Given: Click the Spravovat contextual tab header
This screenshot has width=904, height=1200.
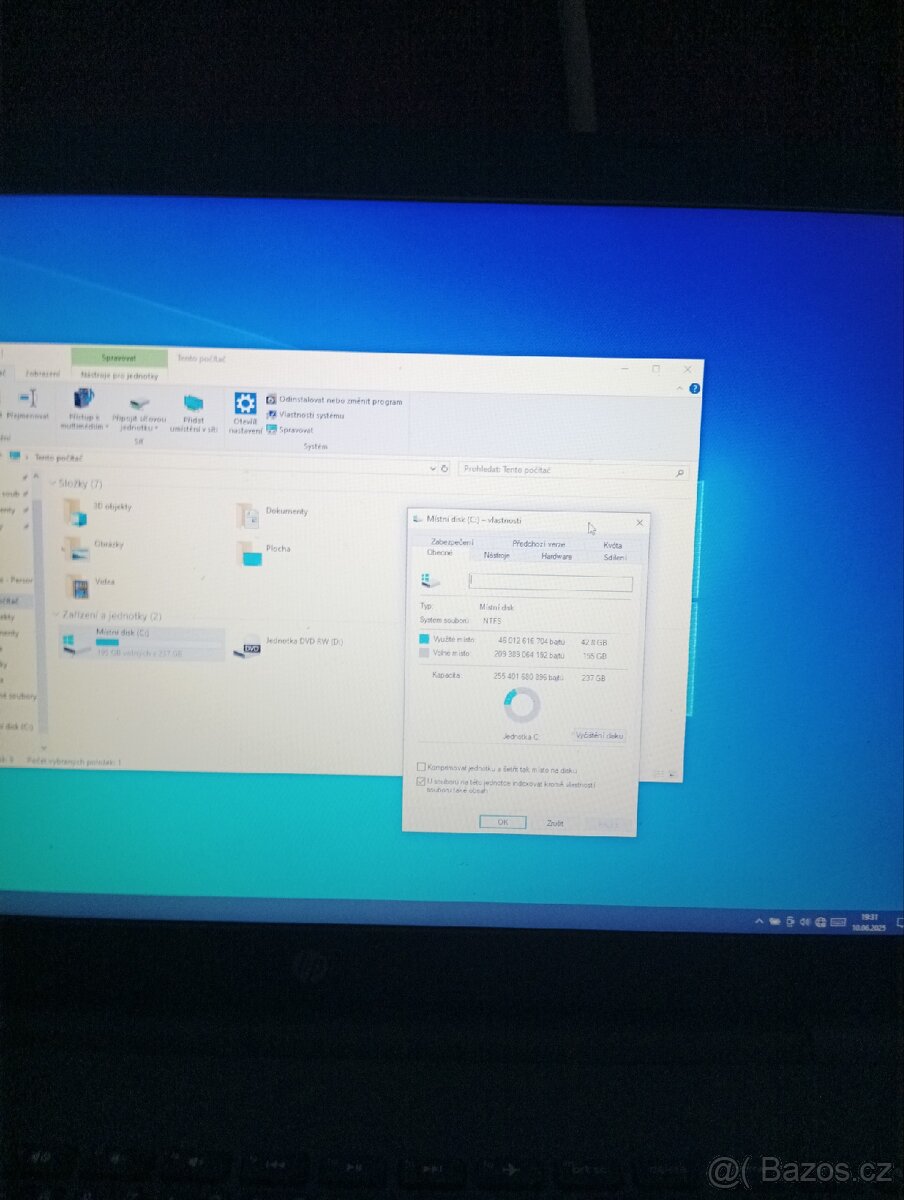Looking at the screenshot, I should pos(119,357).
